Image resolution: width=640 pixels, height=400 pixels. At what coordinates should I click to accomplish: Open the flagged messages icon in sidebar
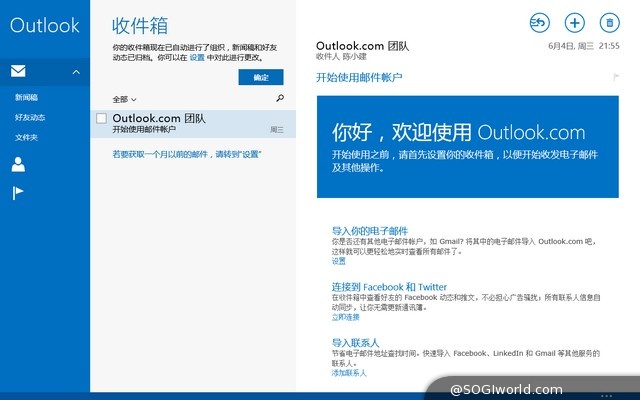click(x=18, y=193)
